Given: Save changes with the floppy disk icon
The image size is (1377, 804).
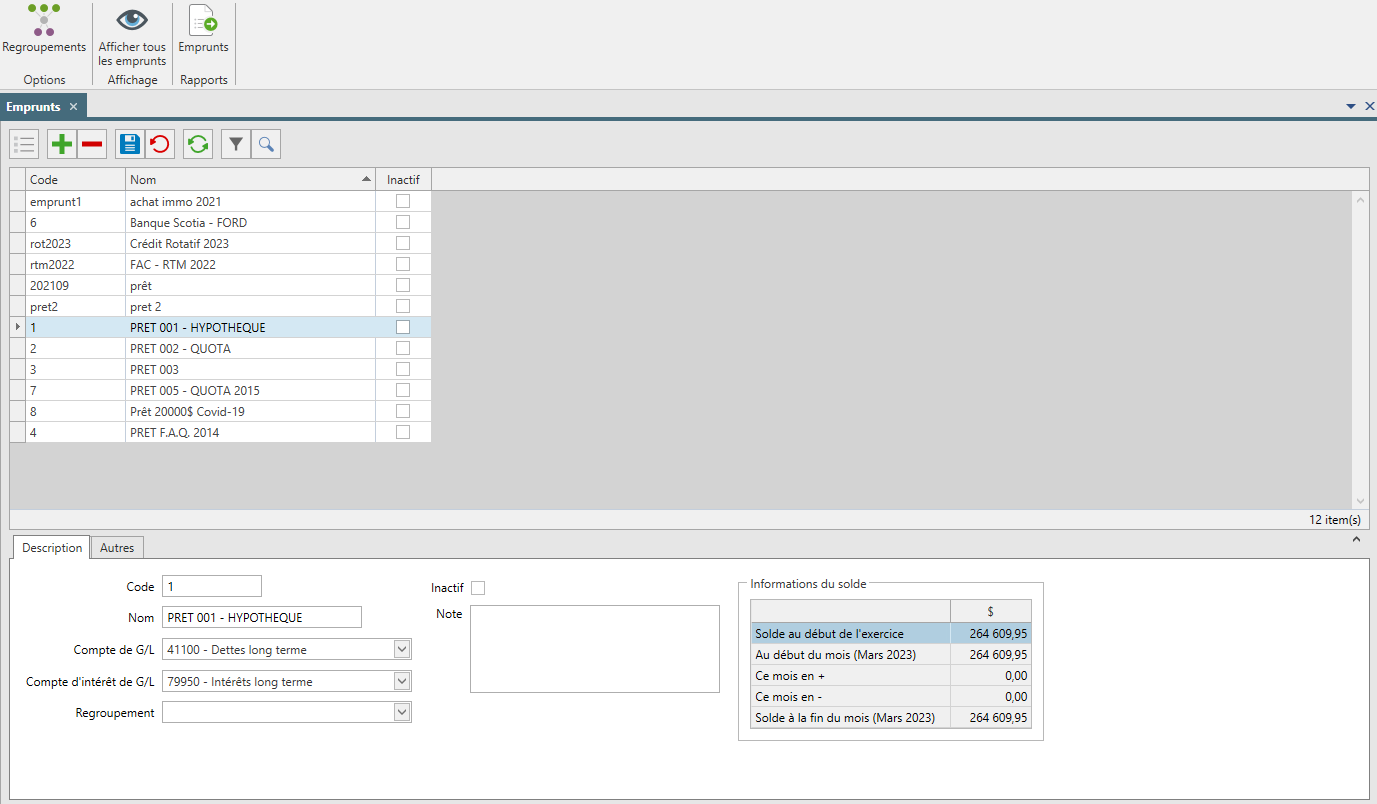Looking at the screenshot, I should 130,145.
